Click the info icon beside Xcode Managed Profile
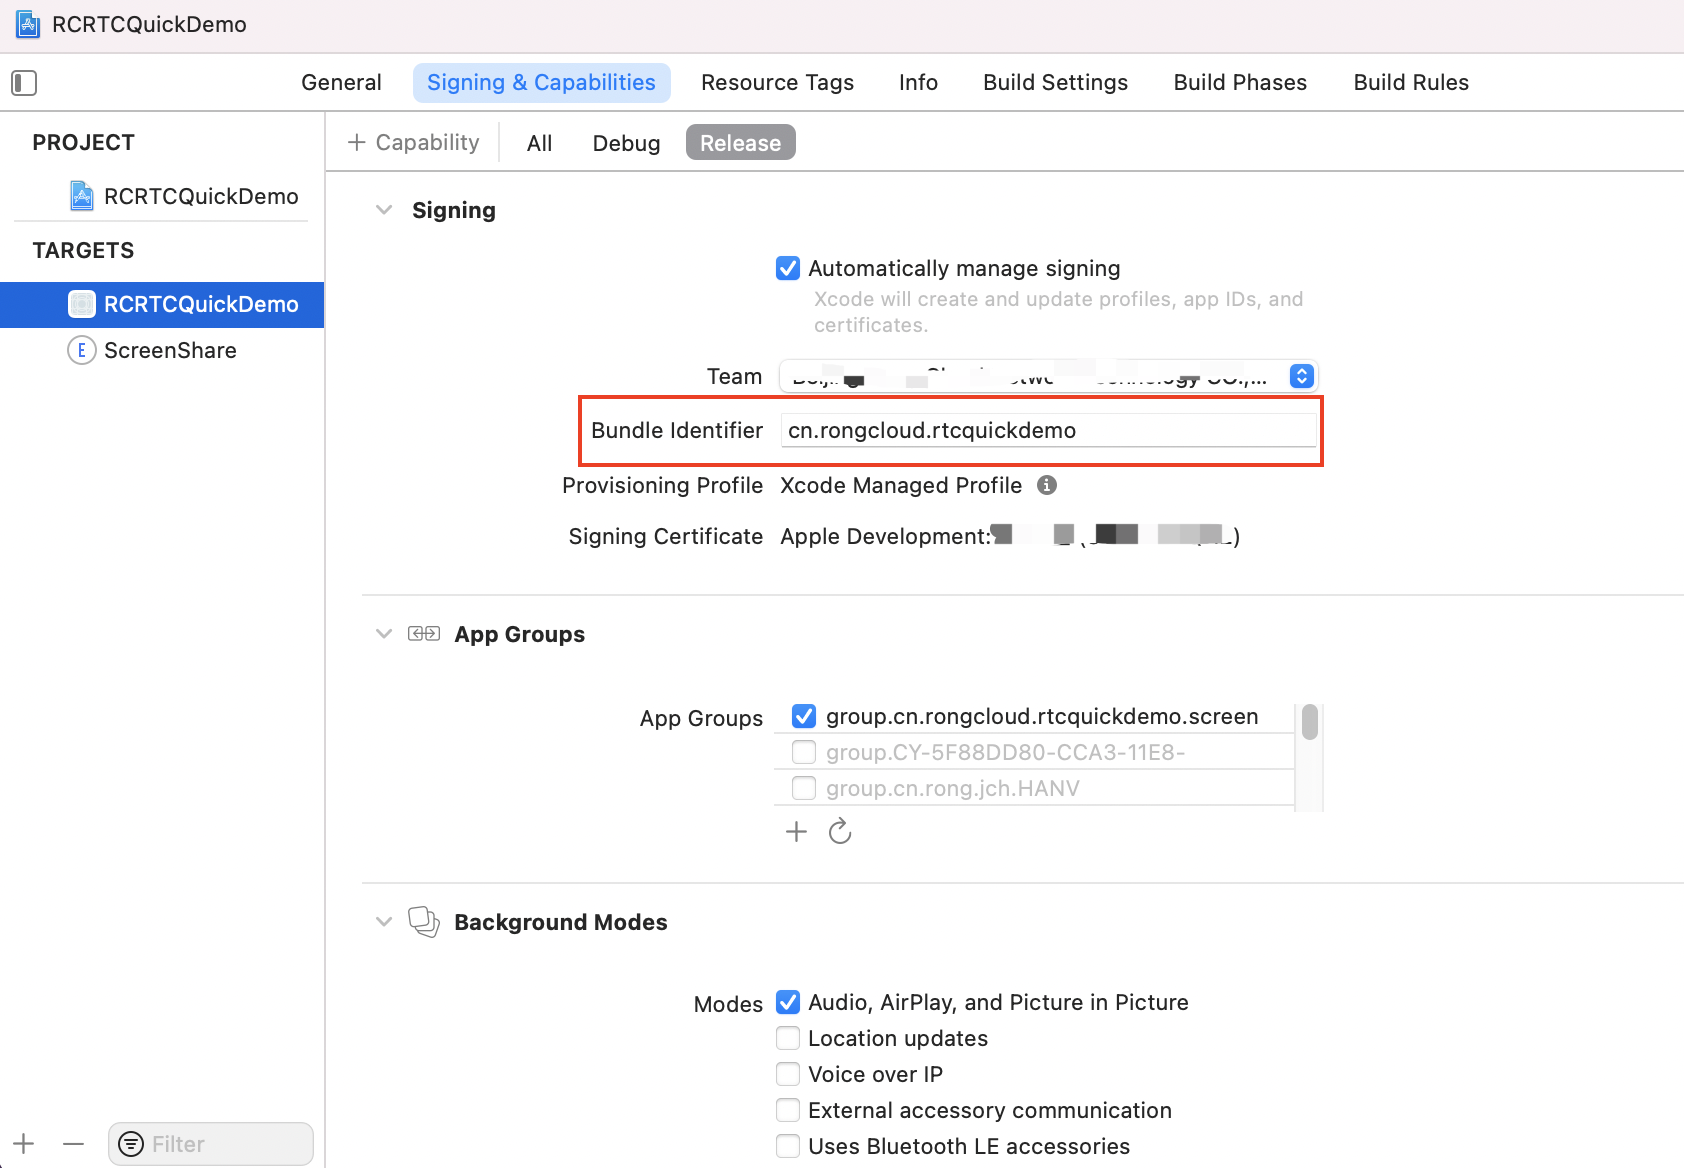 click(x=1047, y=485)
